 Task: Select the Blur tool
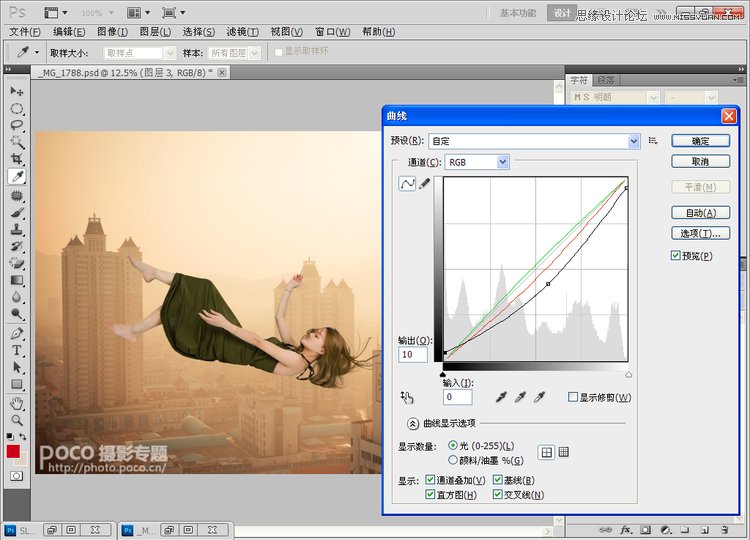tap(17, 297)
